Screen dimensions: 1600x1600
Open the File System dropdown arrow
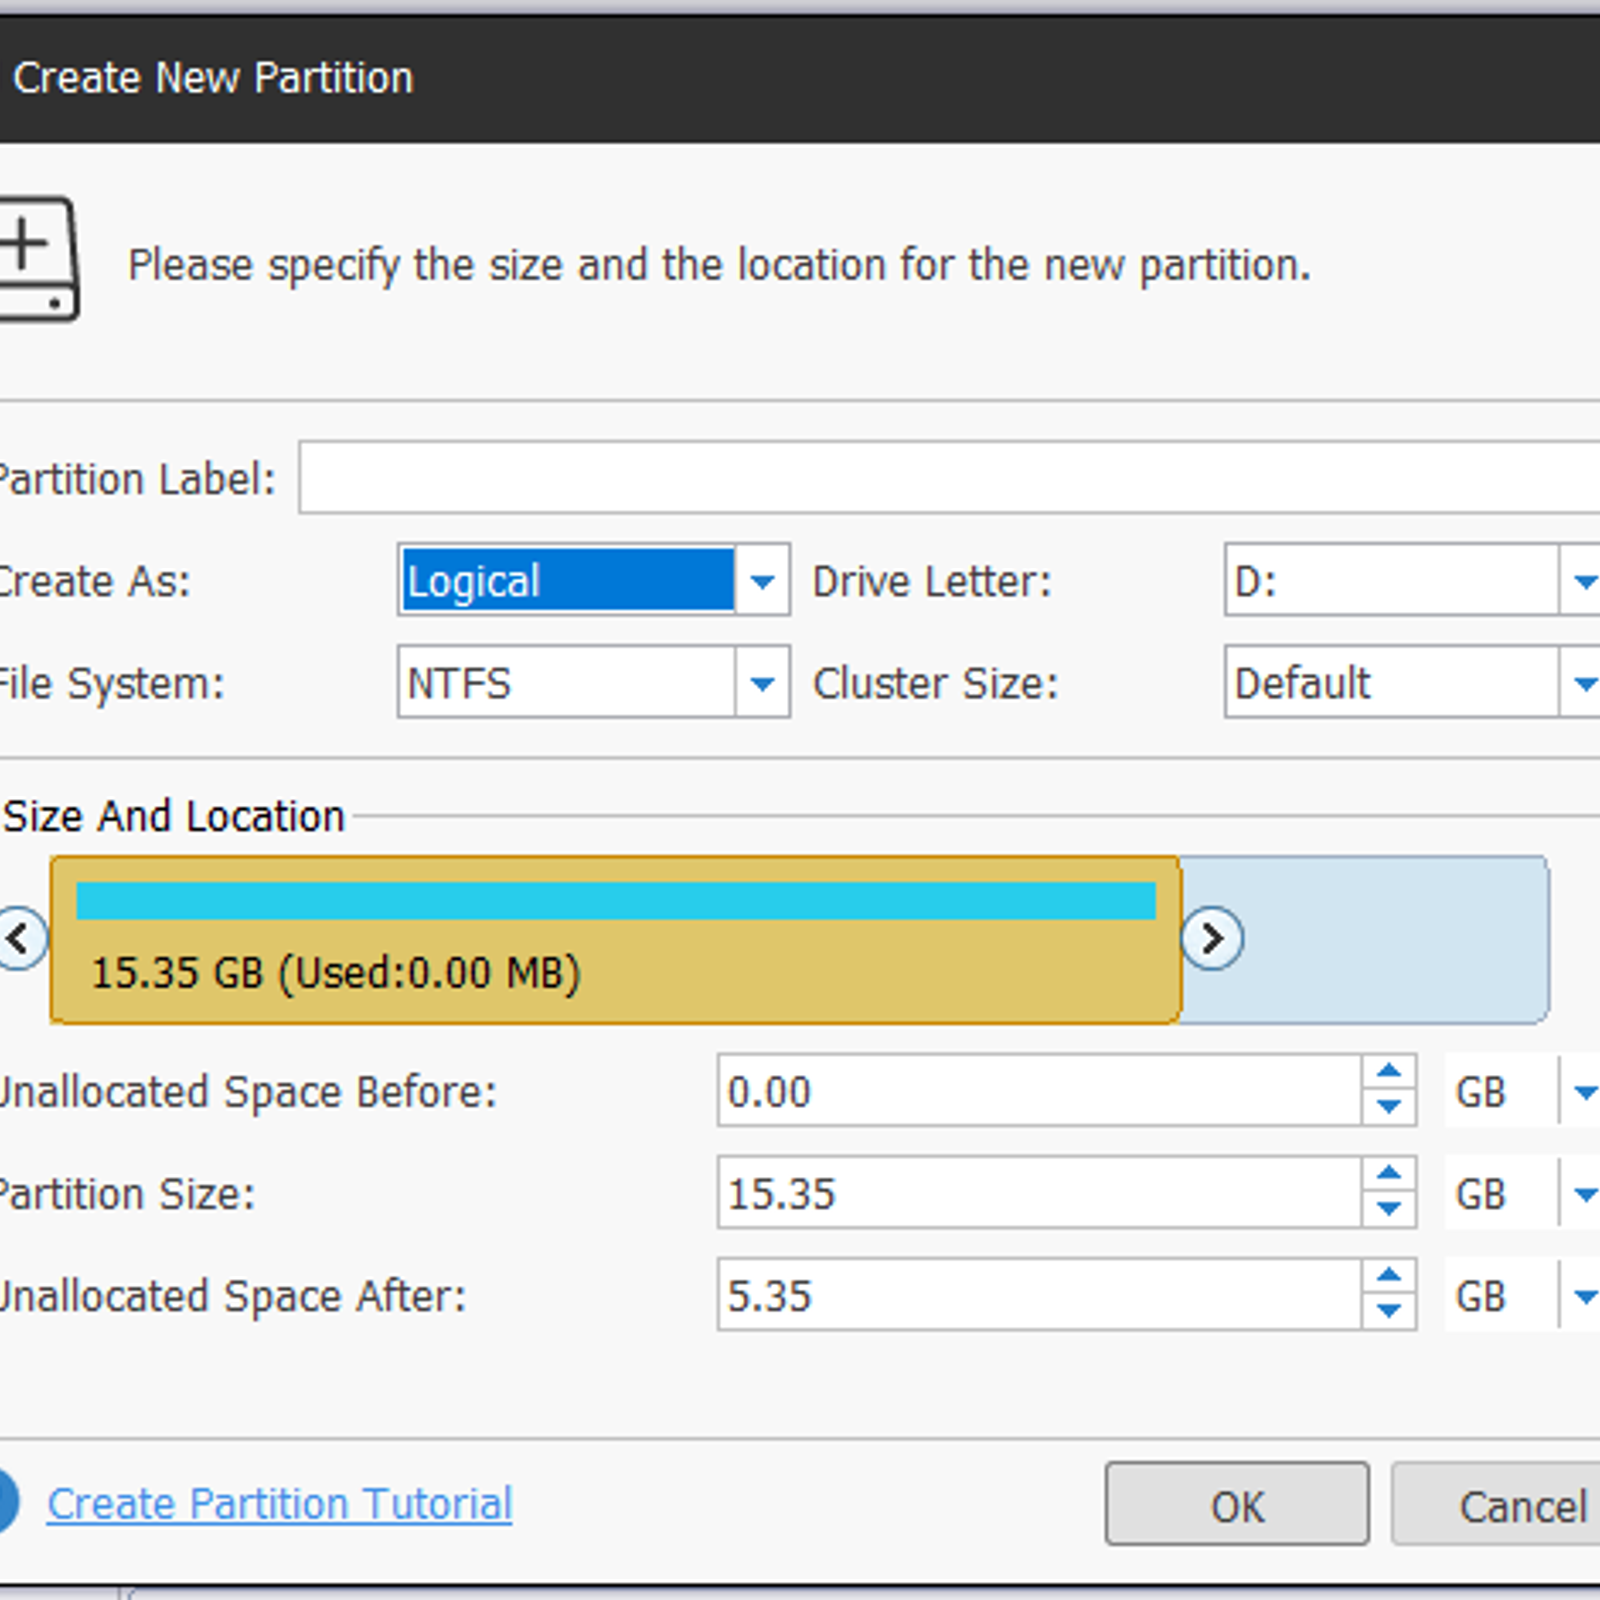point(762,682)
